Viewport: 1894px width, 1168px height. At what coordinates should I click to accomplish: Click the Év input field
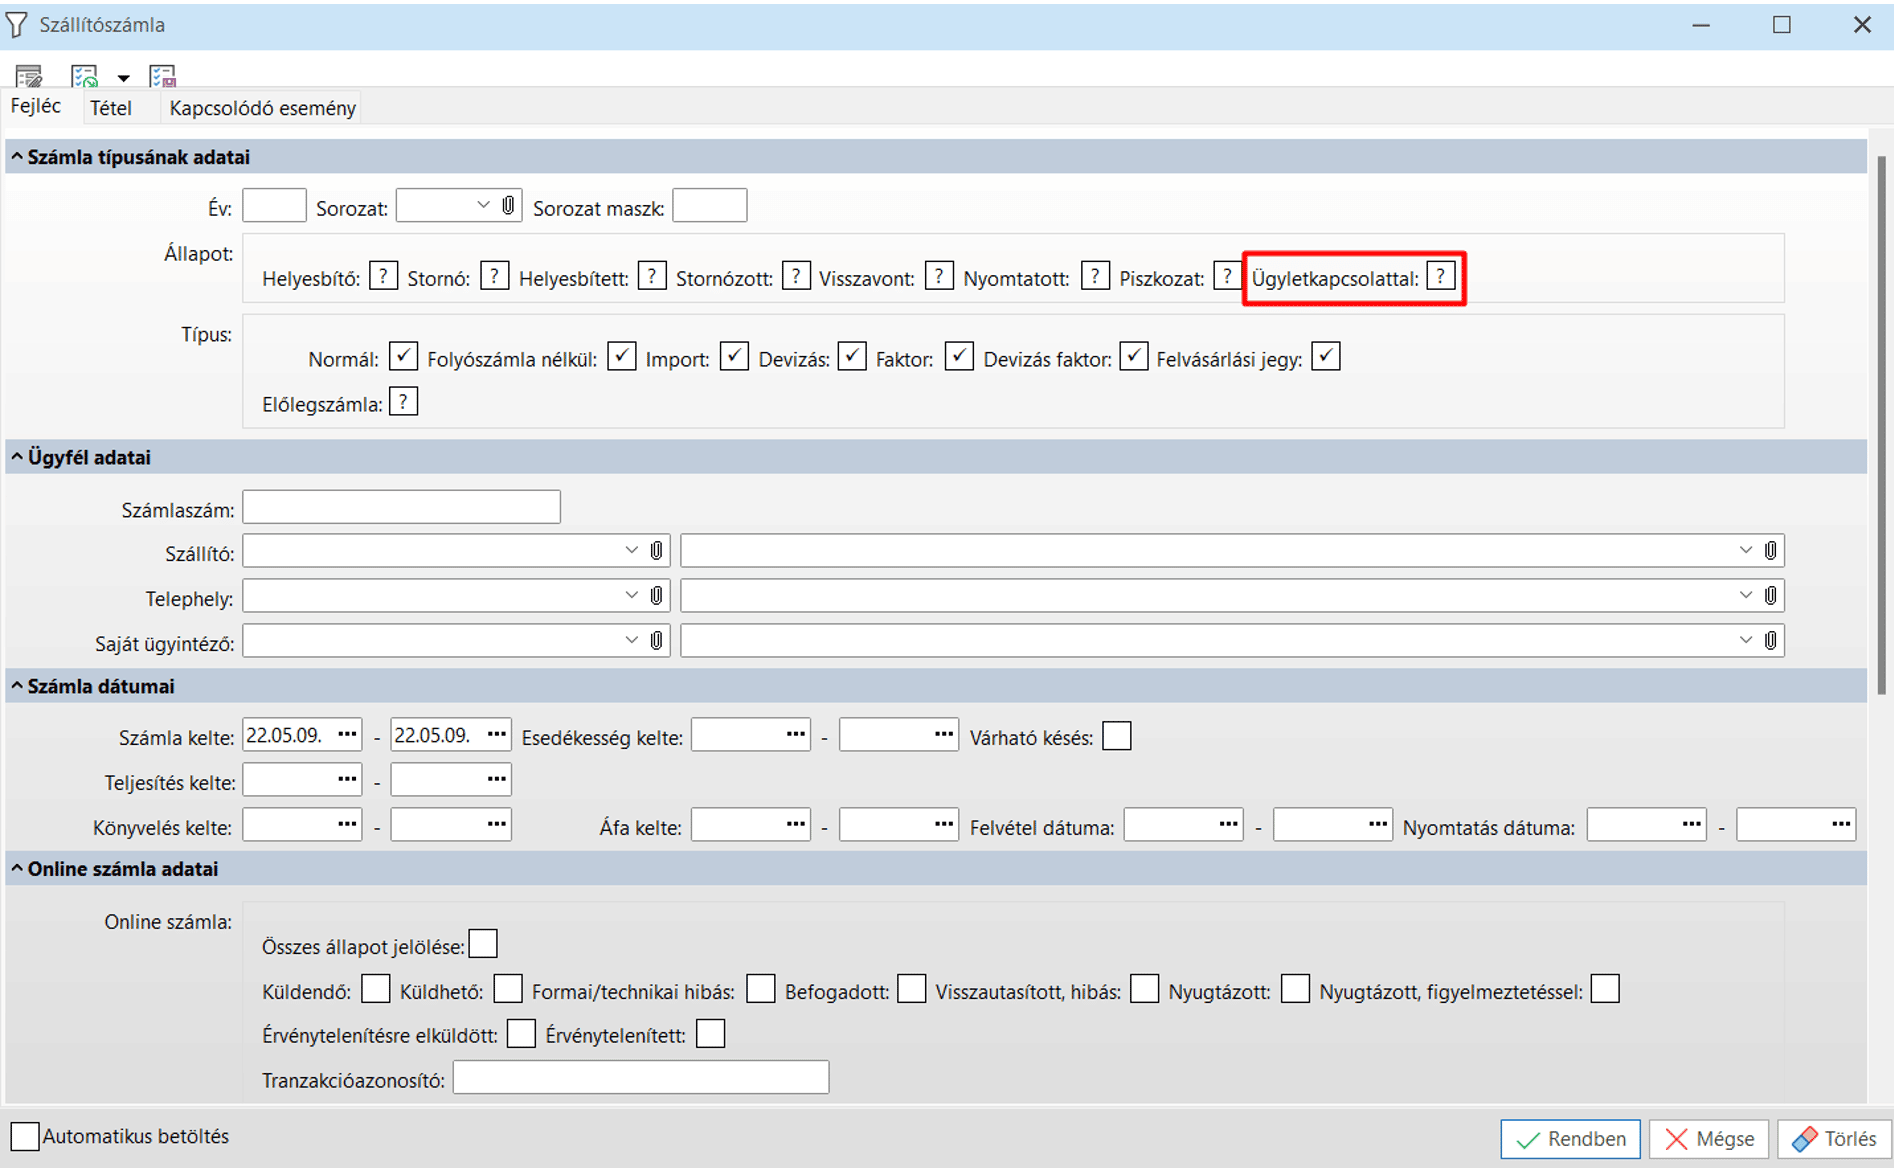coord(275,205)
